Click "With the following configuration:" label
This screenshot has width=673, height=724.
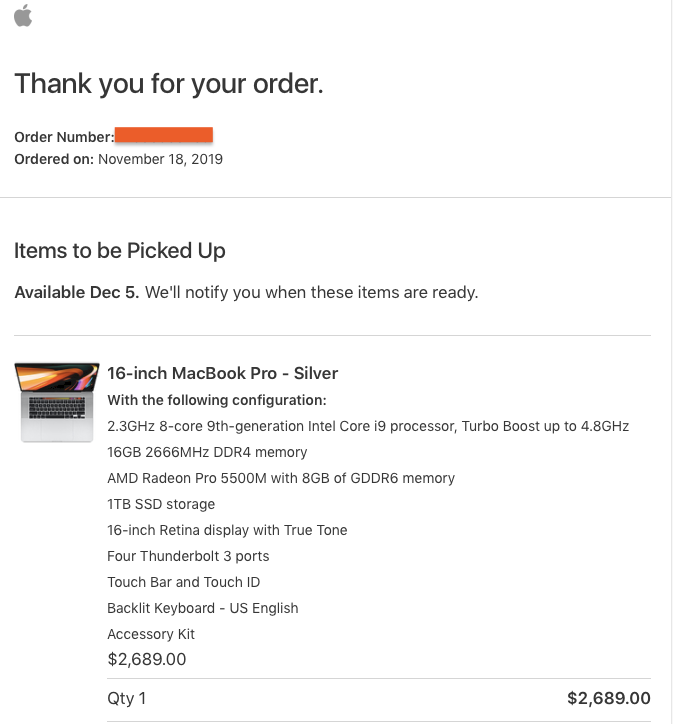[217, 400]
